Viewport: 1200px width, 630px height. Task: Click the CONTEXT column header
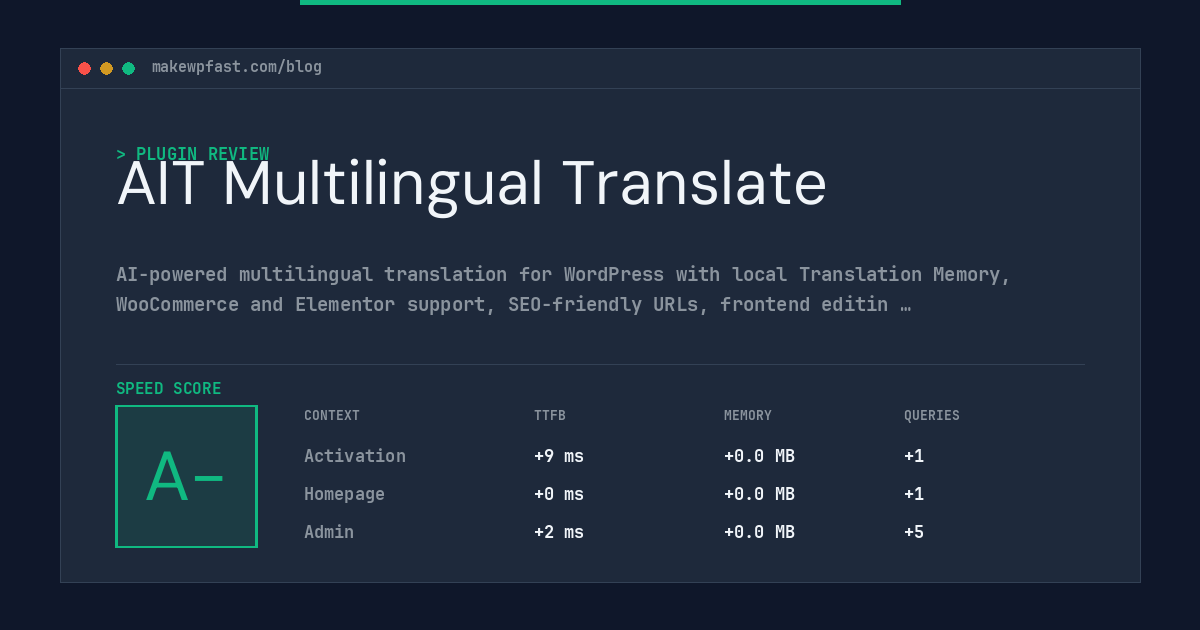click(332, 416)
